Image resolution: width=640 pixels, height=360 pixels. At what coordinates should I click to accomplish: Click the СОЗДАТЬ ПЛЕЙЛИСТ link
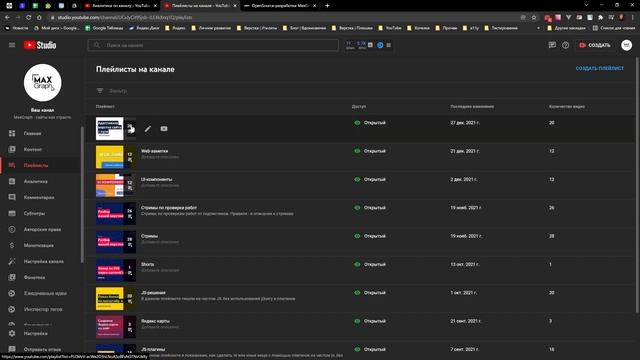coord(600,68)
